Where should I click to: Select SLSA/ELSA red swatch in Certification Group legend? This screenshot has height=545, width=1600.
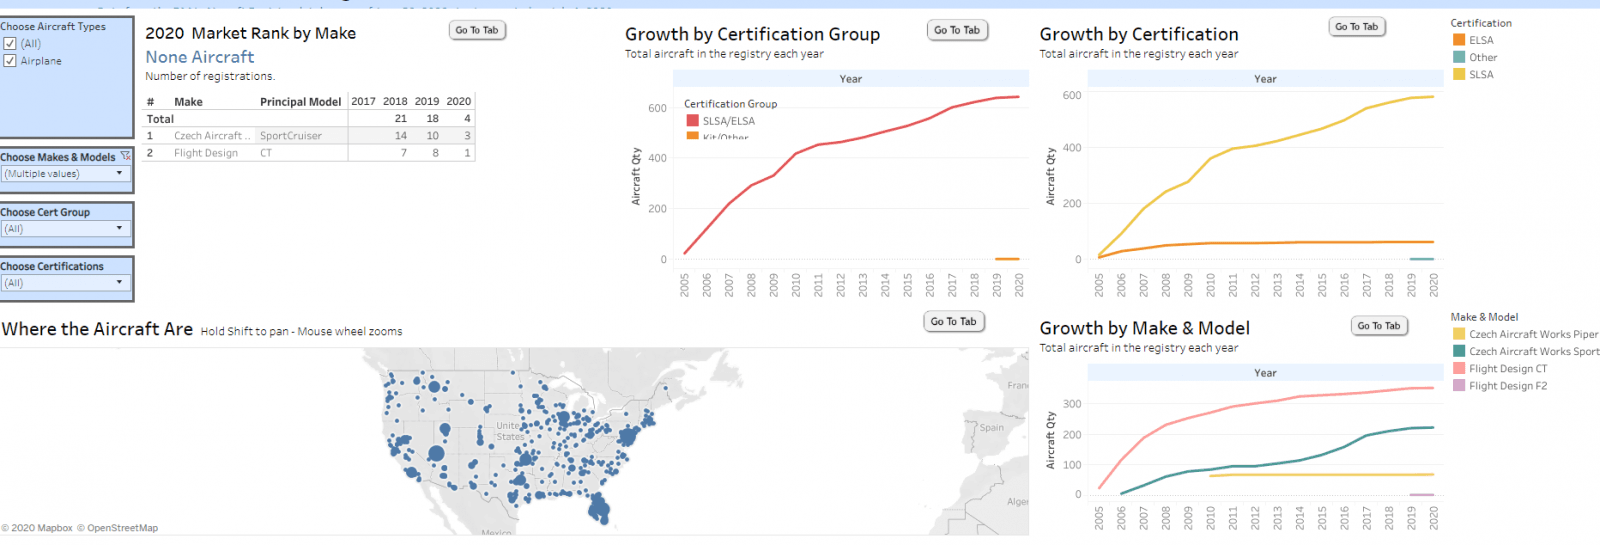click(x=692, y=121)
